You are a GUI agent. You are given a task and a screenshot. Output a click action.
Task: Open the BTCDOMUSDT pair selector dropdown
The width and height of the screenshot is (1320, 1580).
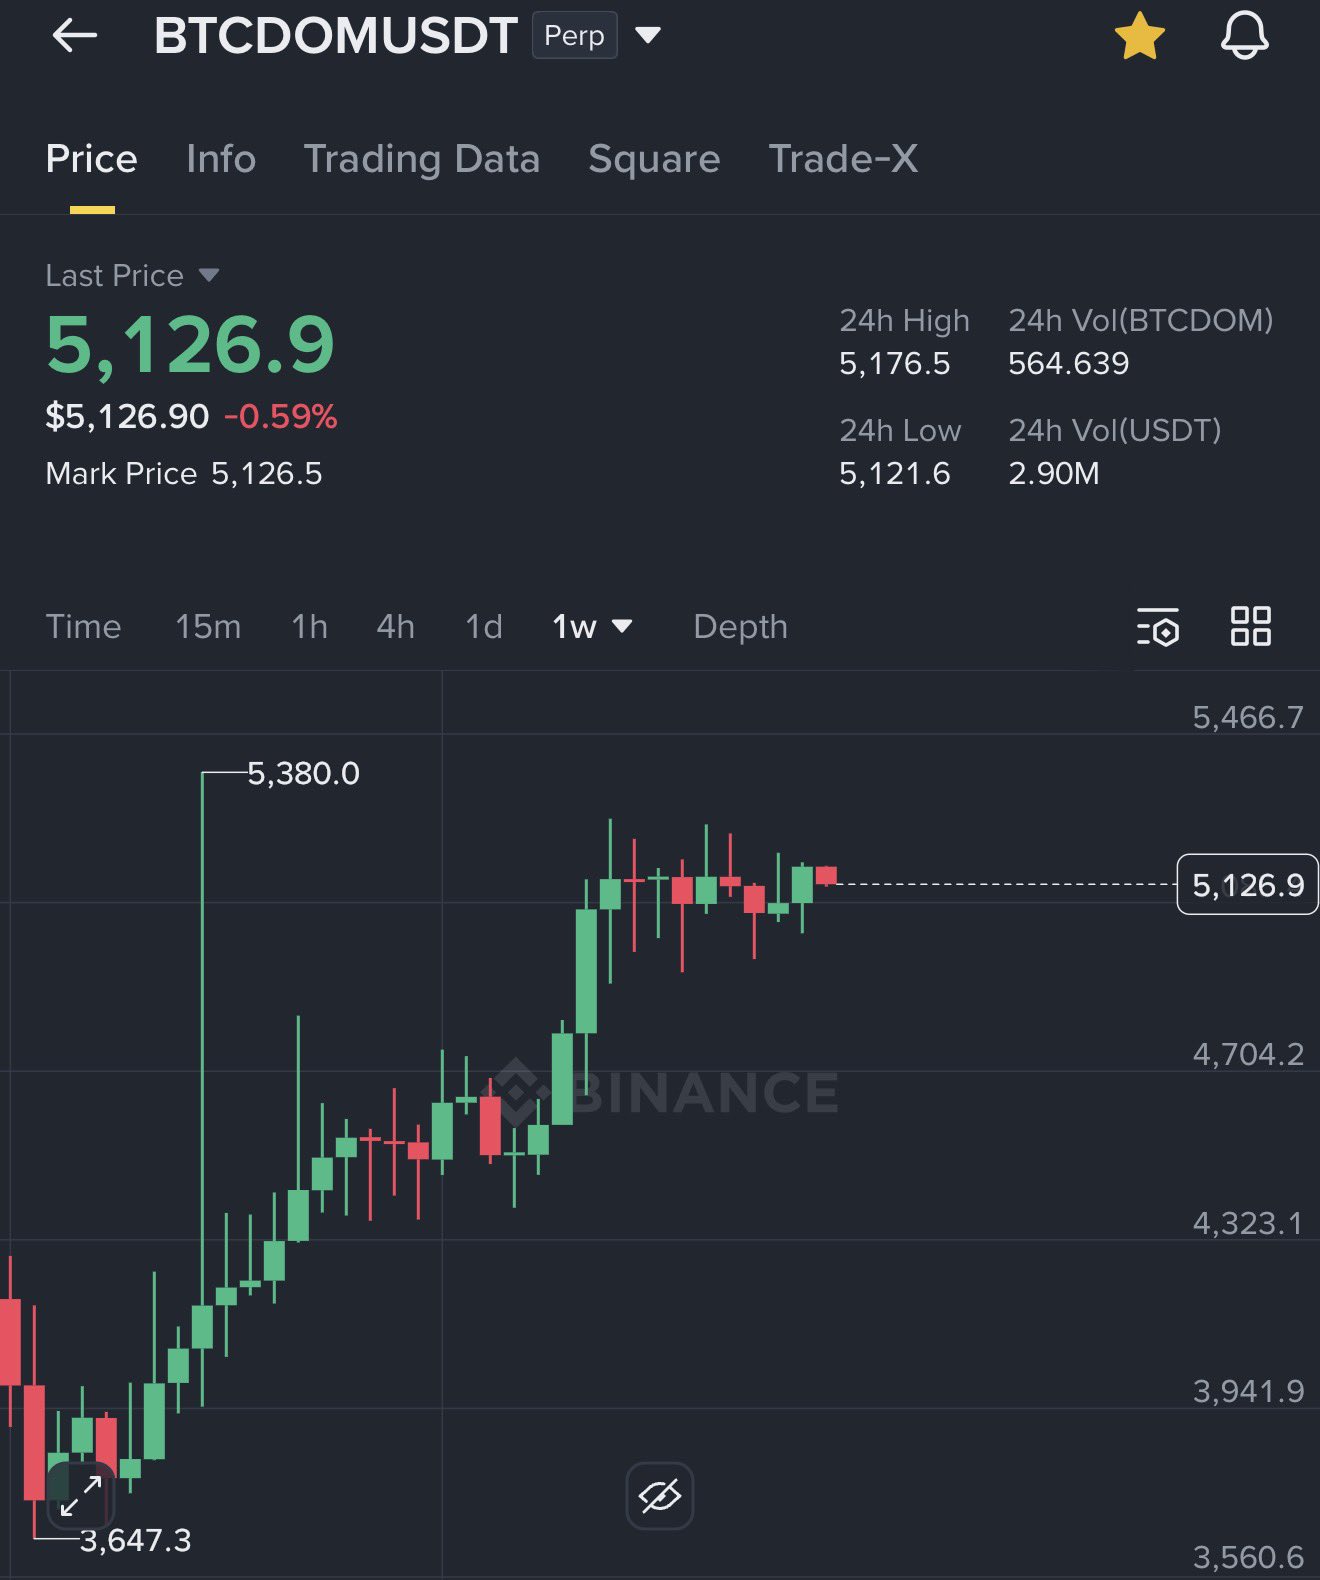(648, 36)
